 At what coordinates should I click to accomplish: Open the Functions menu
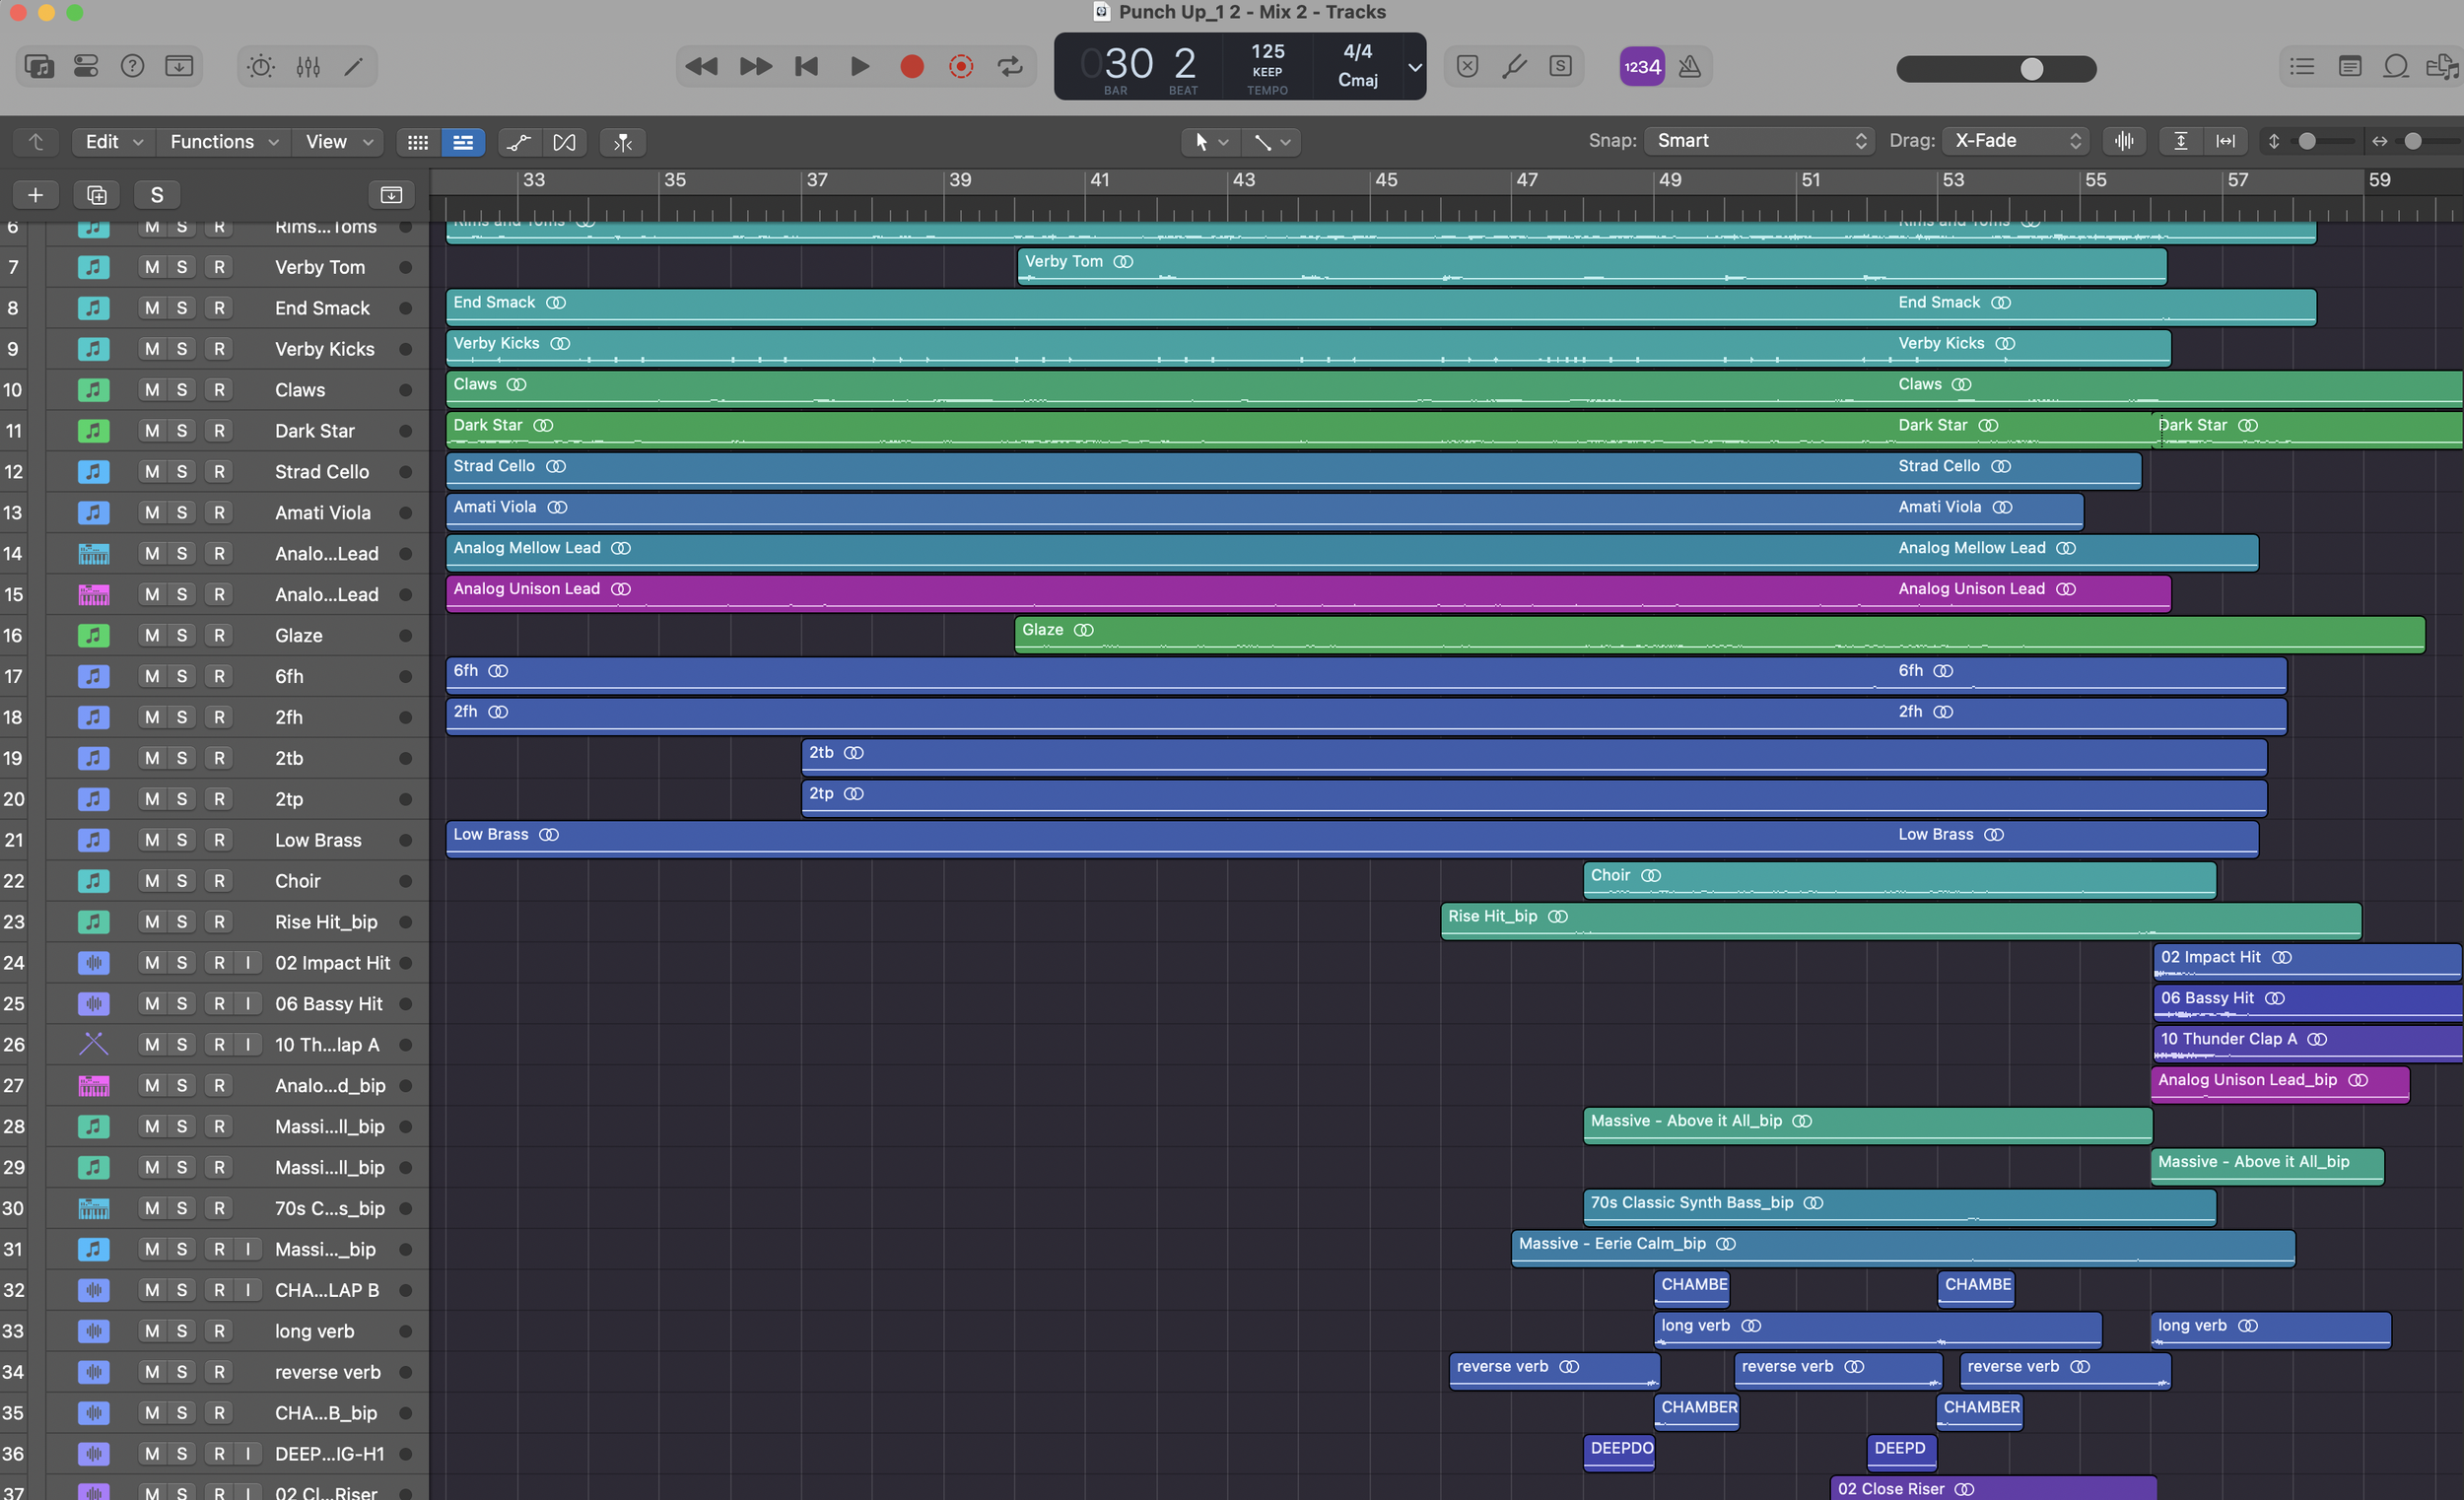(x=223, y=142)
